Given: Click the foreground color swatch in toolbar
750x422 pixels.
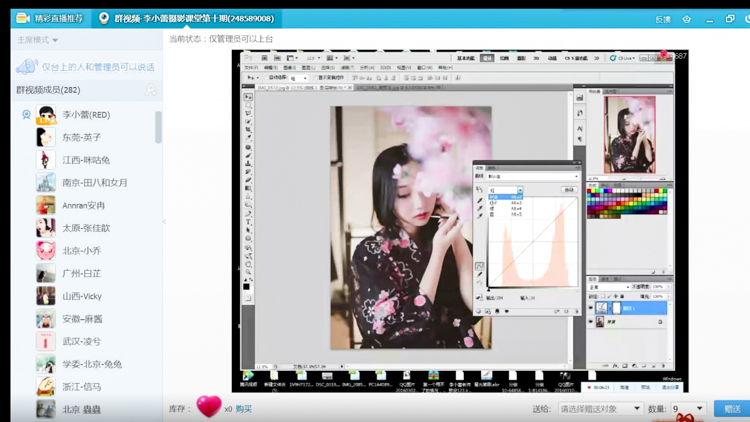Looking at the screenshot, I should click(246, 287).
